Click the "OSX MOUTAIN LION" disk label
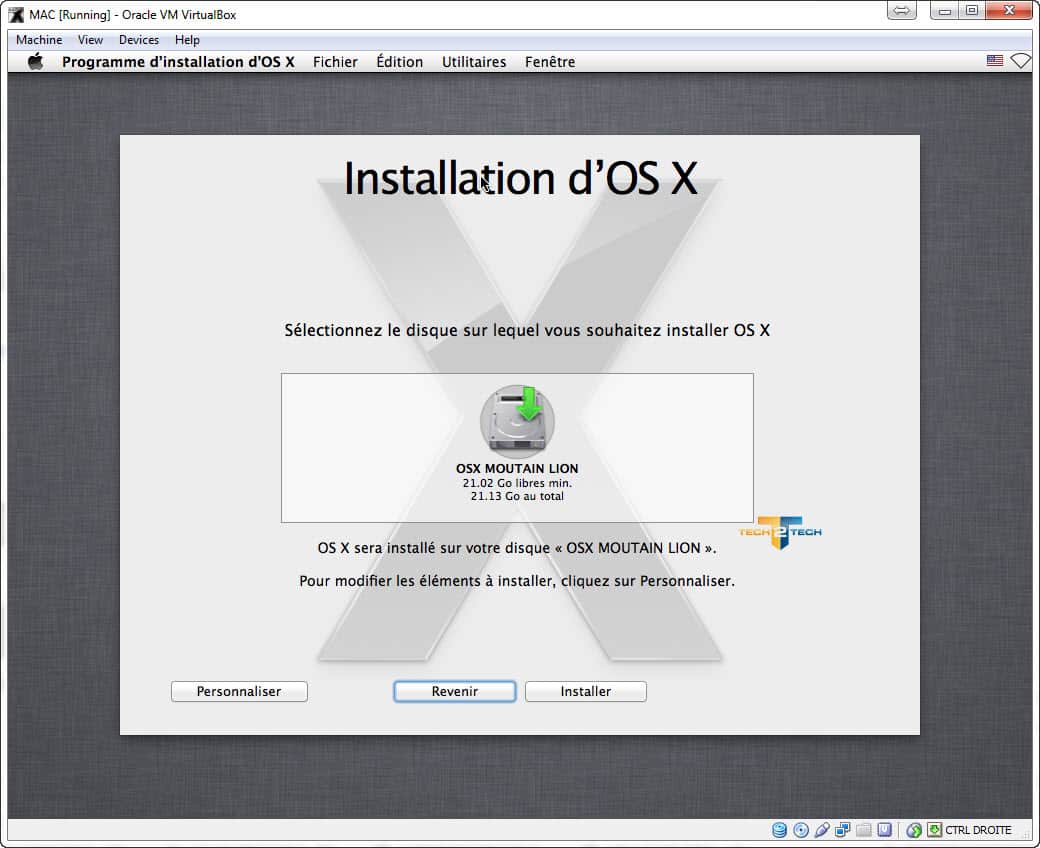The width and height of the screenshot is (1040, 848). tap(517, 468)
